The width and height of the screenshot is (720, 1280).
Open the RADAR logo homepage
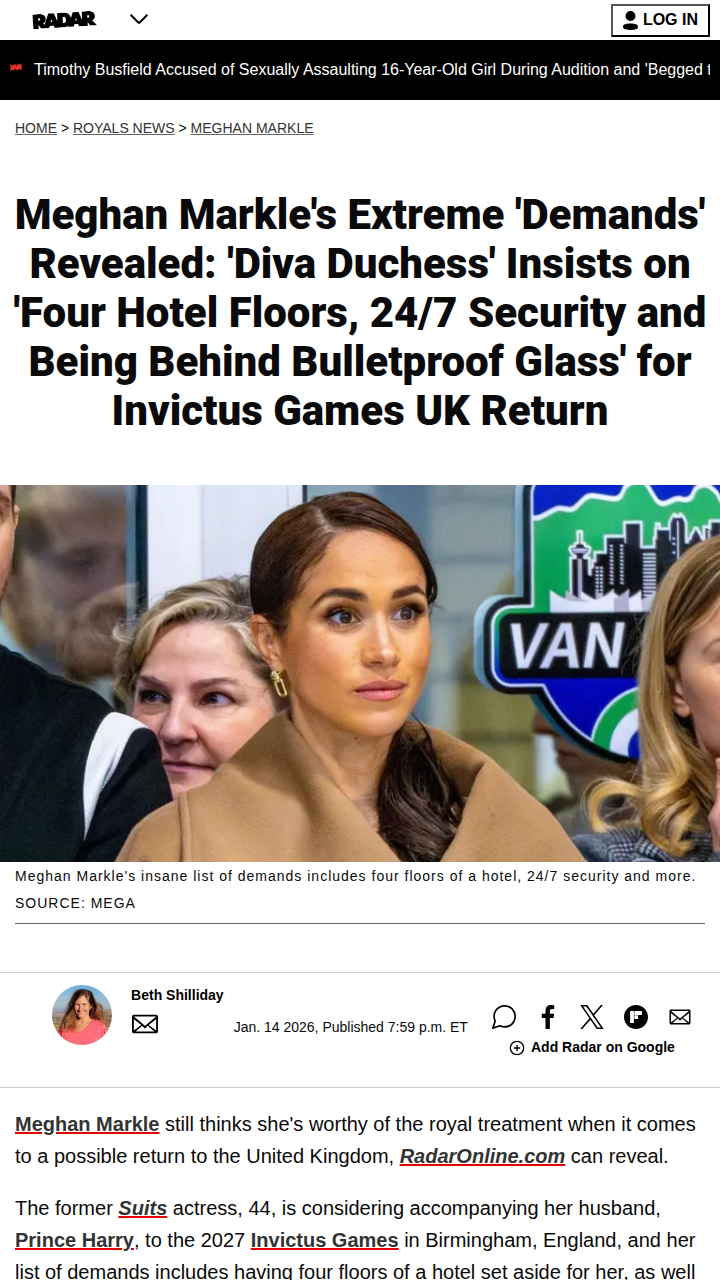[64, 19]
